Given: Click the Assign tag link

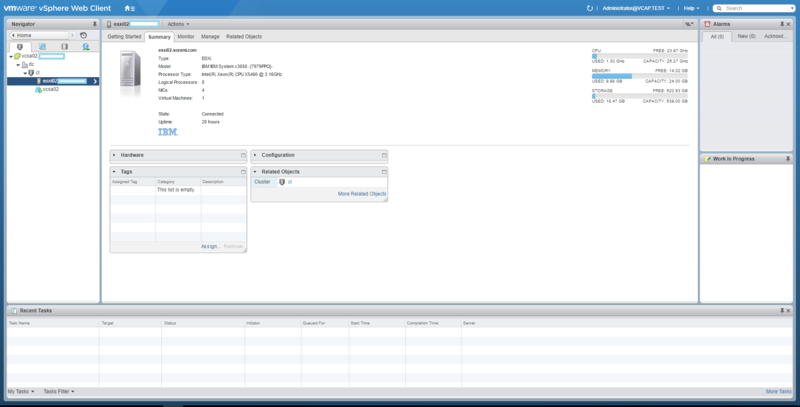Looking at the screenshot, I should click(x=210, y=246).
